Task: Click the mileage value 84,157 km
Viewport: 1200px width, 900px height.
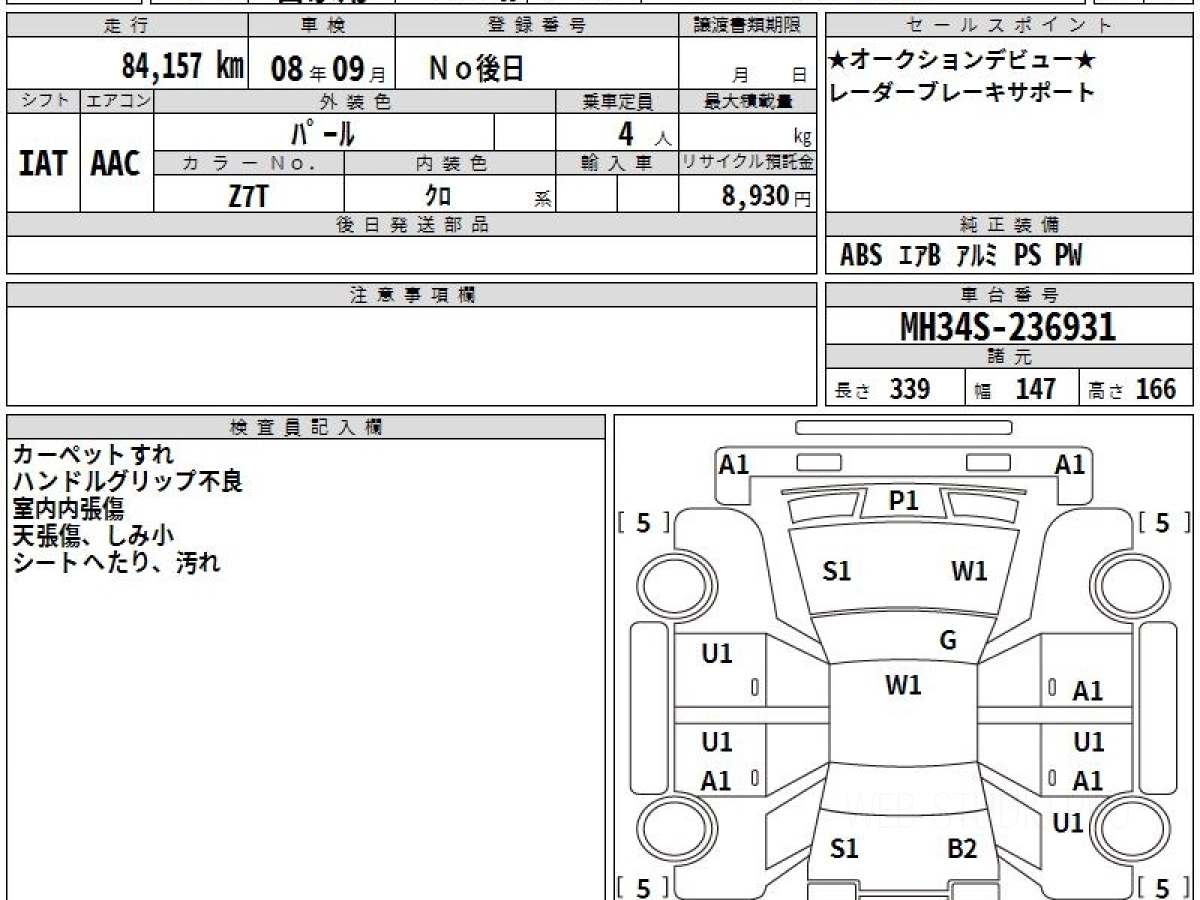Action: [x=182, y=65]
